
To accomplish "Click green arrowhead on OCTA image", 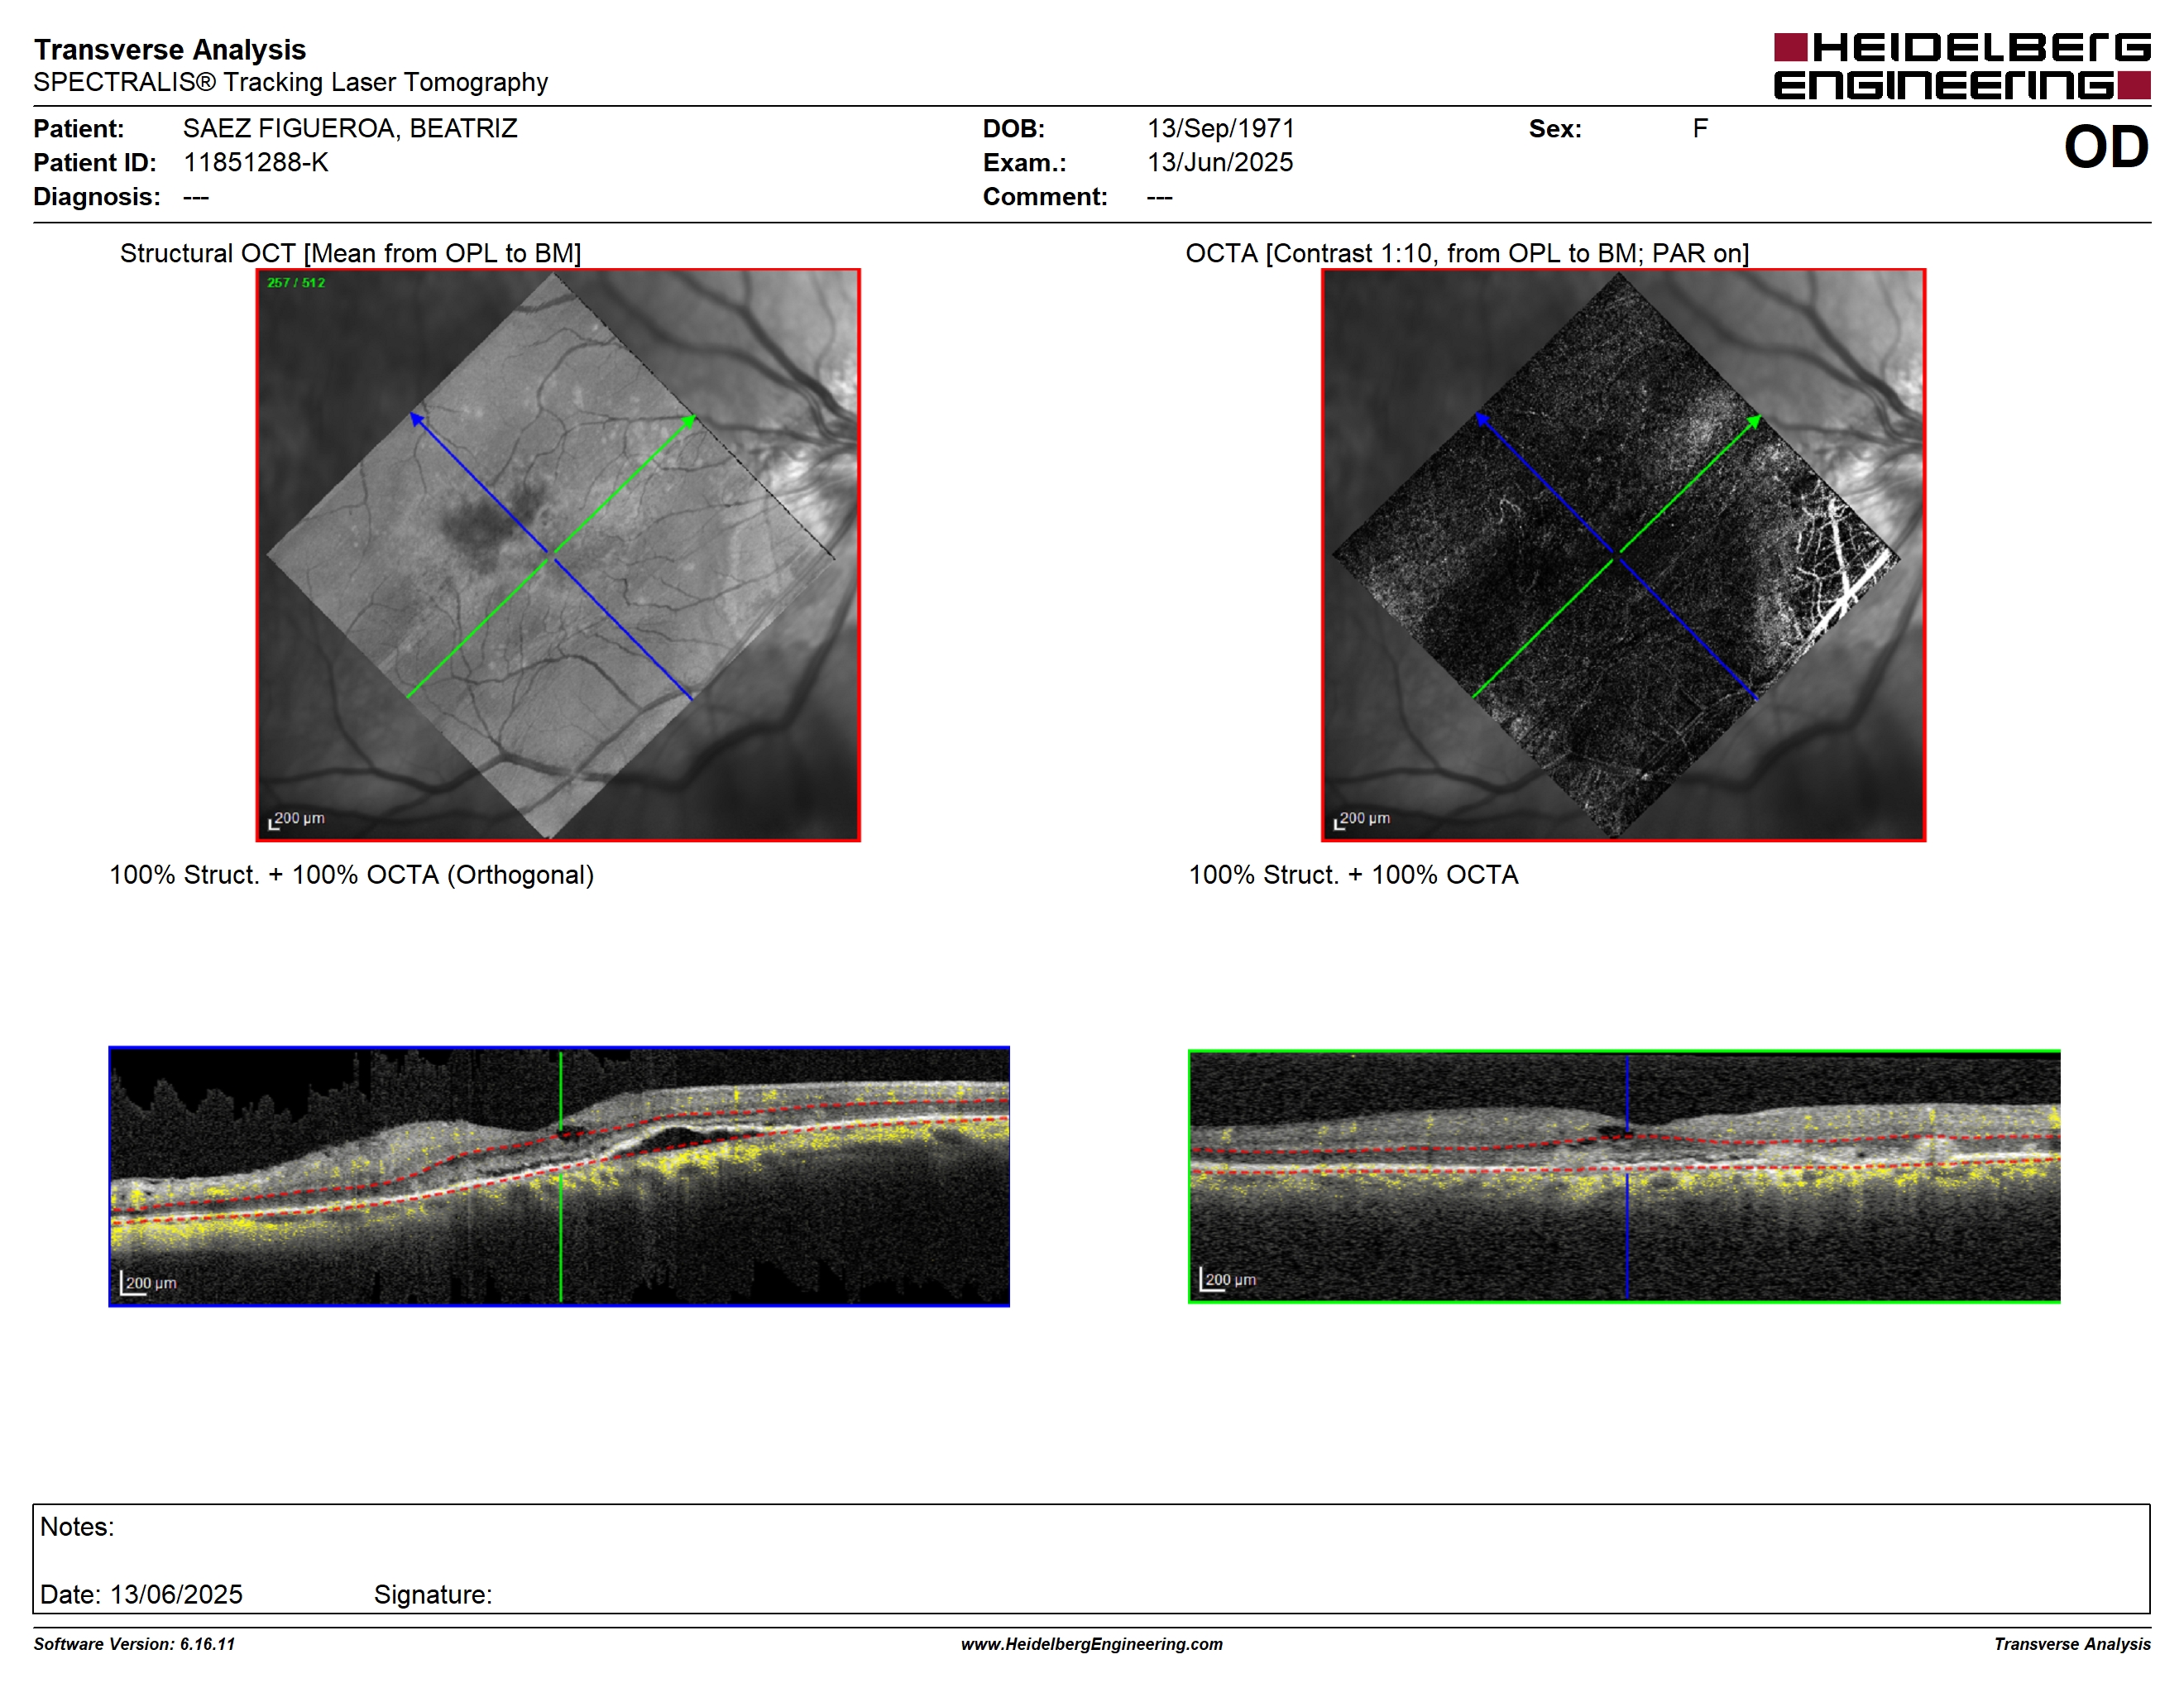I will (x=1753, y=422).
